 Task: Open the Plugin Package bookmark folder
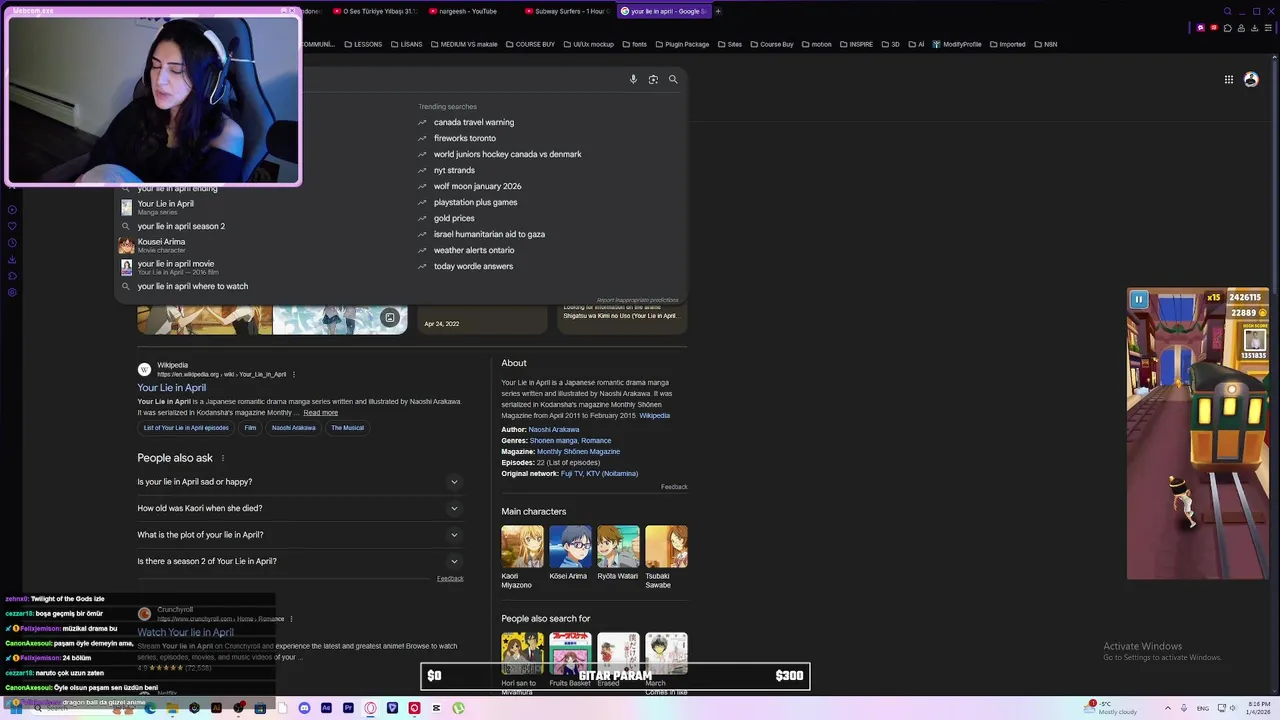(x=681, y=44)
